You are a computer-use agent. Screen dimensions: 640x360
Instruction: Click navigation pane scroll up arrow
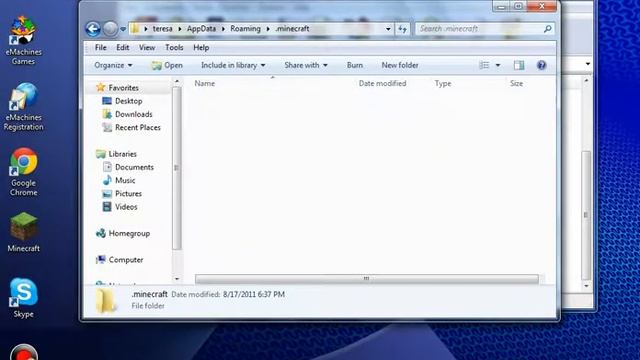[177, 82]
